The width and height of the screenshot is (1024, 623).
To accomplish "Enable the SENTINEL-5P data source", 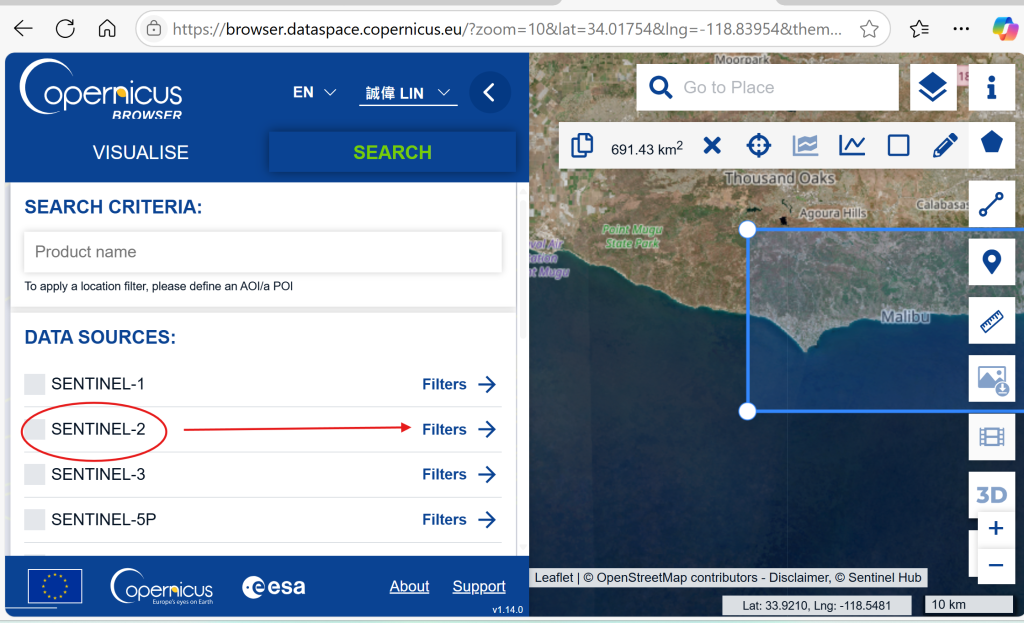I will coord(35,519).
